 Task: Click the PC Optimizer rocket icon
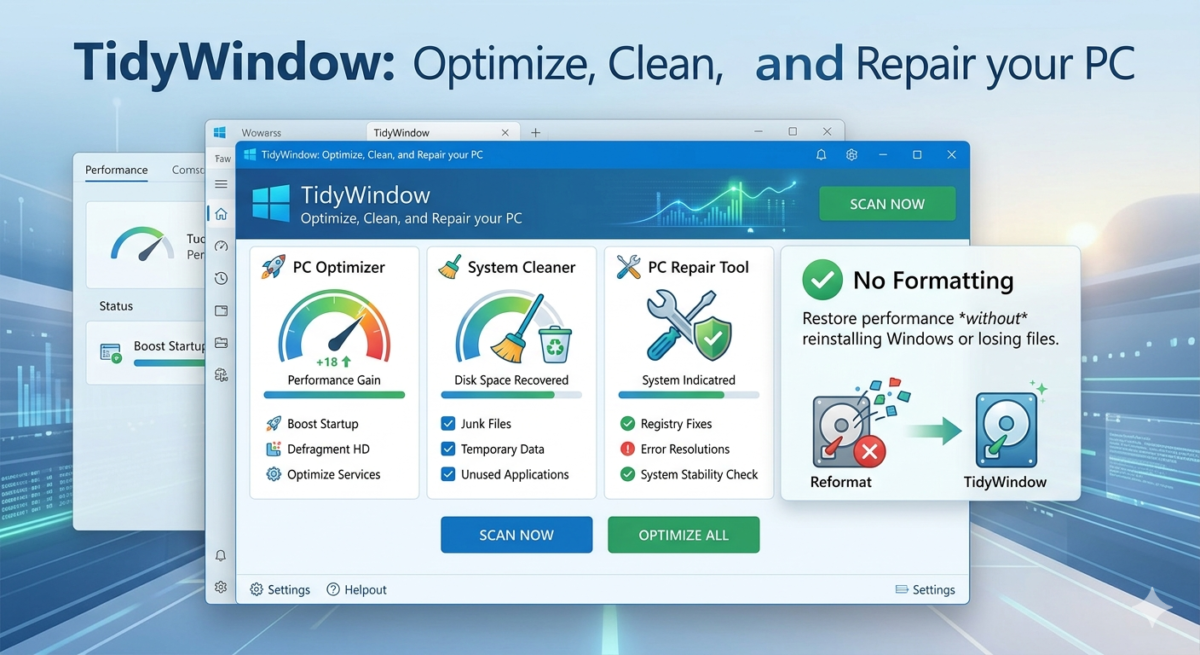click(272, 267)
